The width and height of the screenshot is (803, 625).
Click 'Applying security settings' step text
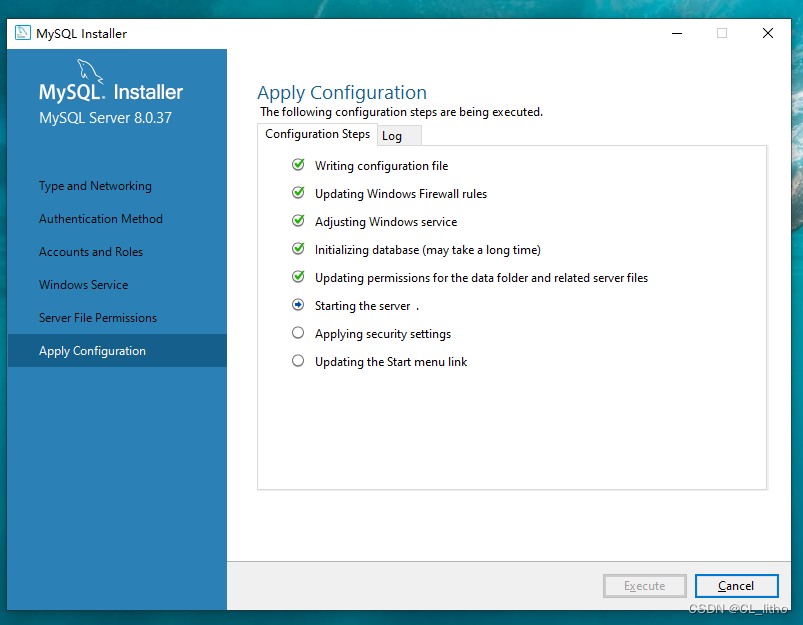(x=383, y=334)
